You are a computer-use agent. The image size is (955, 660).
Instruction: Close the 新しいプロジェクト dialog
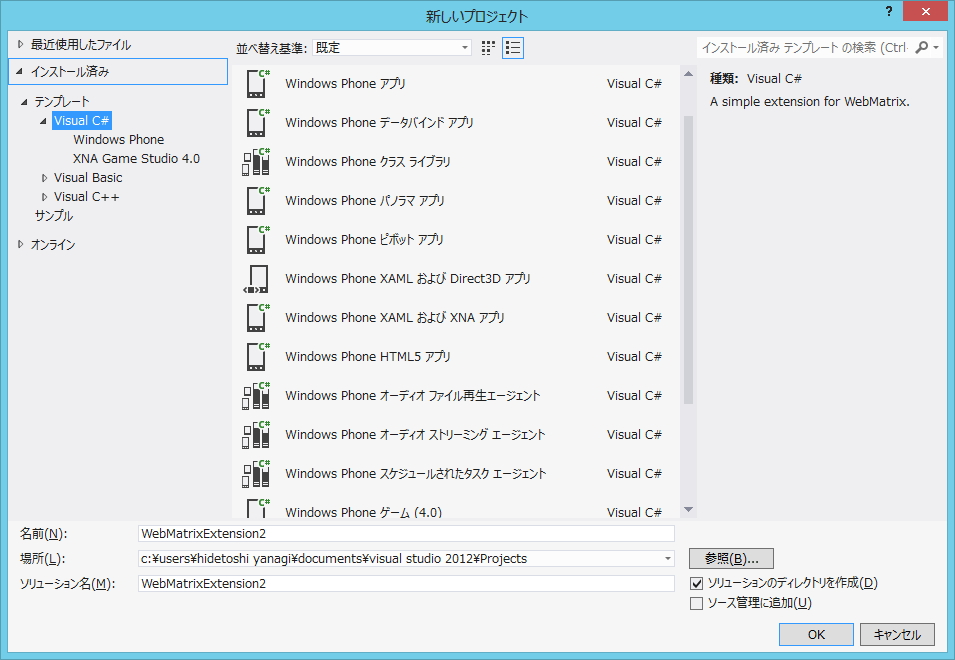pos(925,11)
